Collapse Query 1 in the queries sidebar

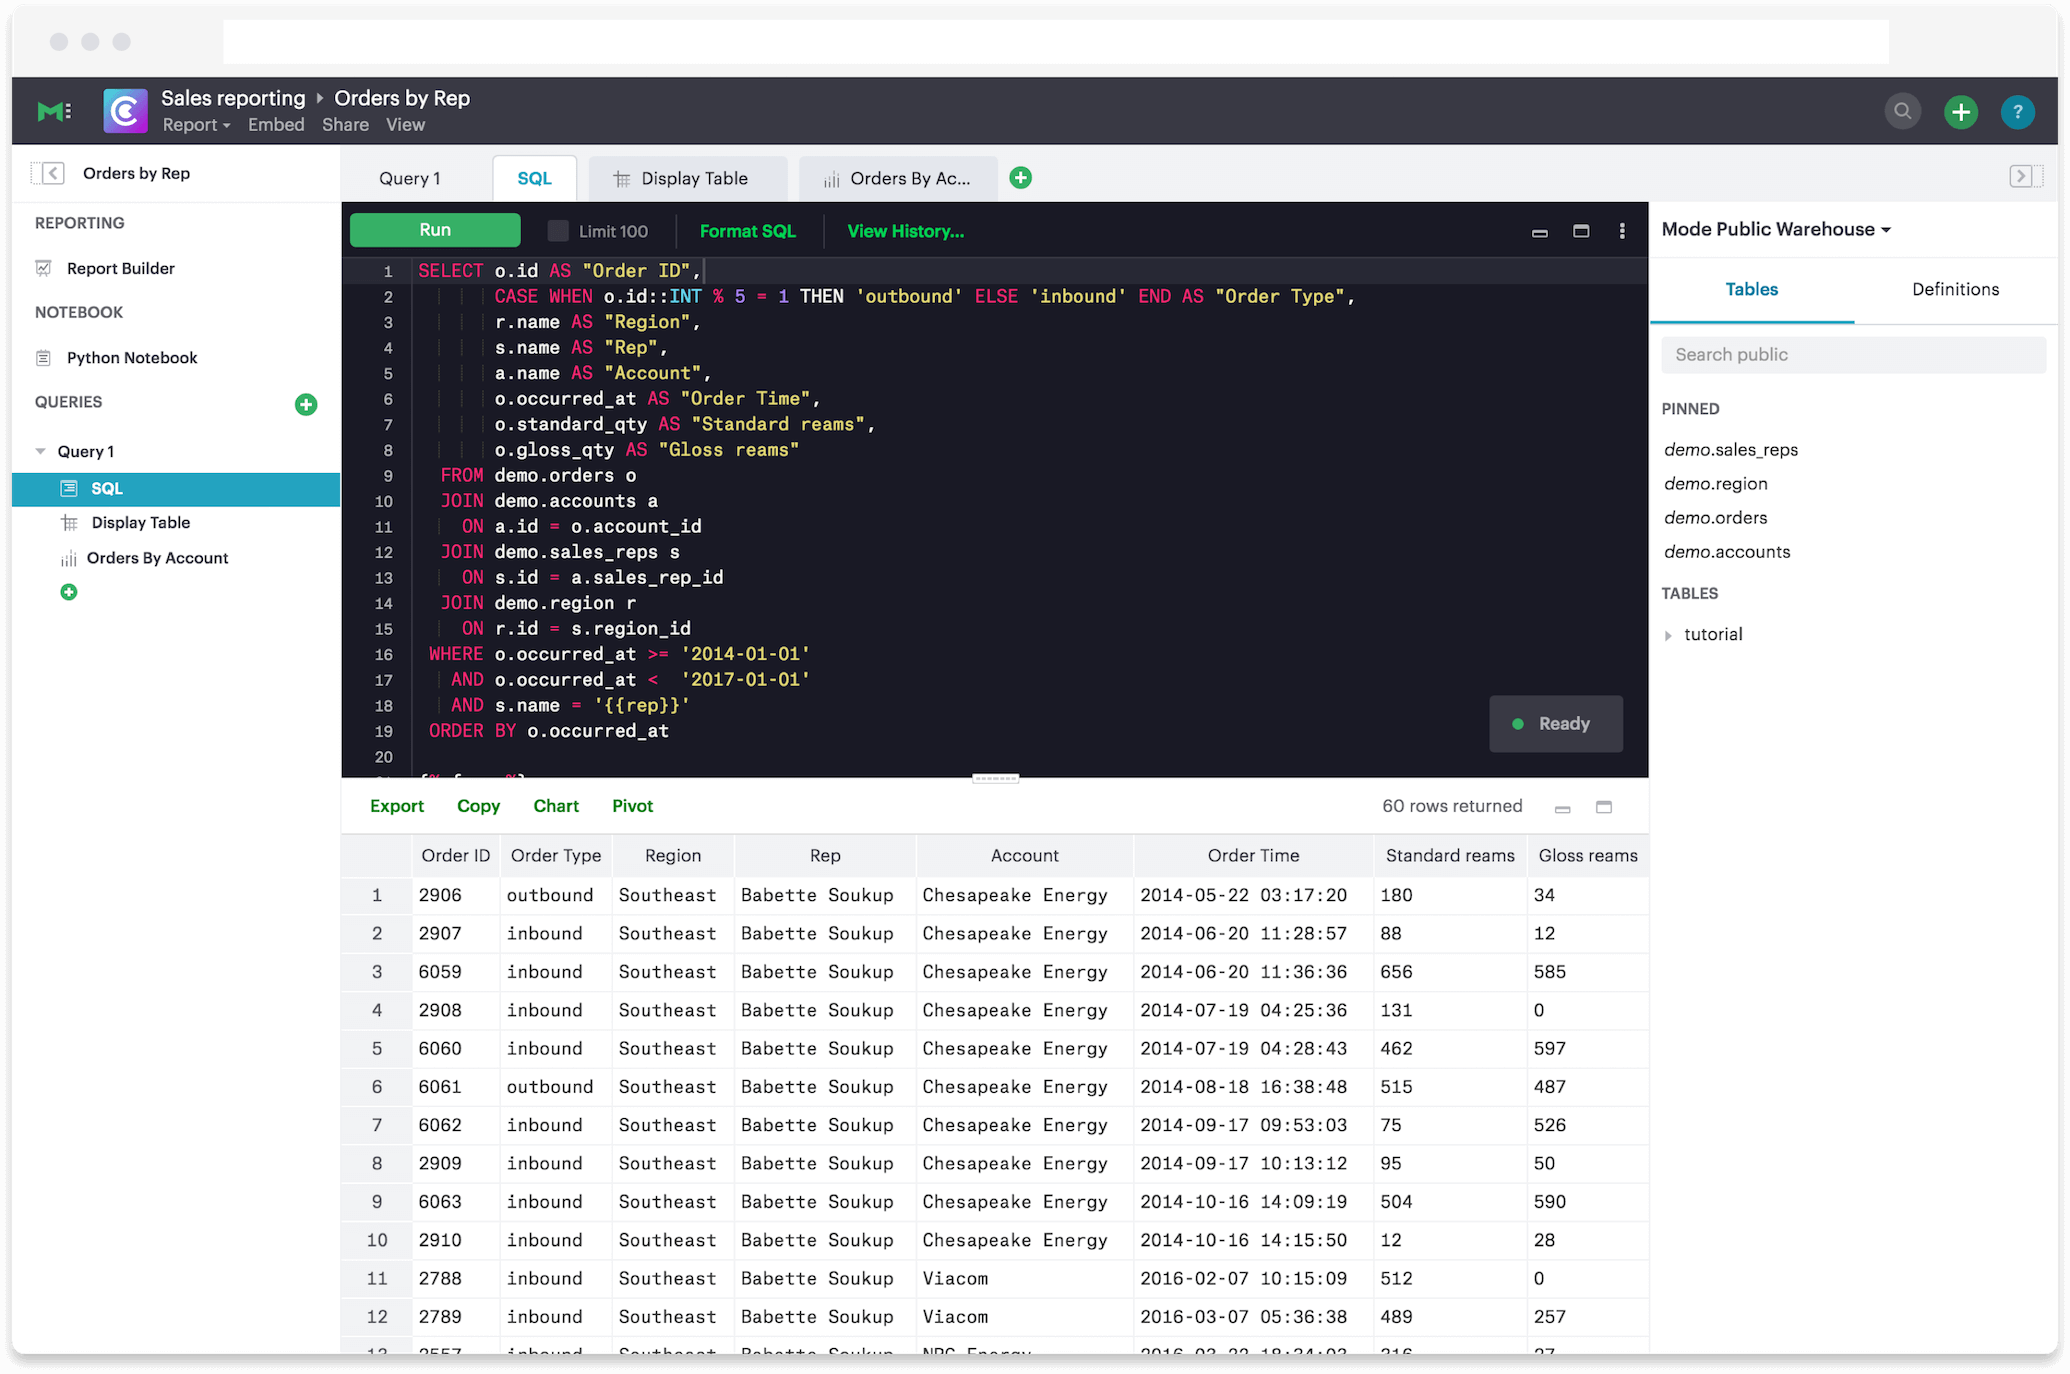pyautogui.click(x=41, y=450)
